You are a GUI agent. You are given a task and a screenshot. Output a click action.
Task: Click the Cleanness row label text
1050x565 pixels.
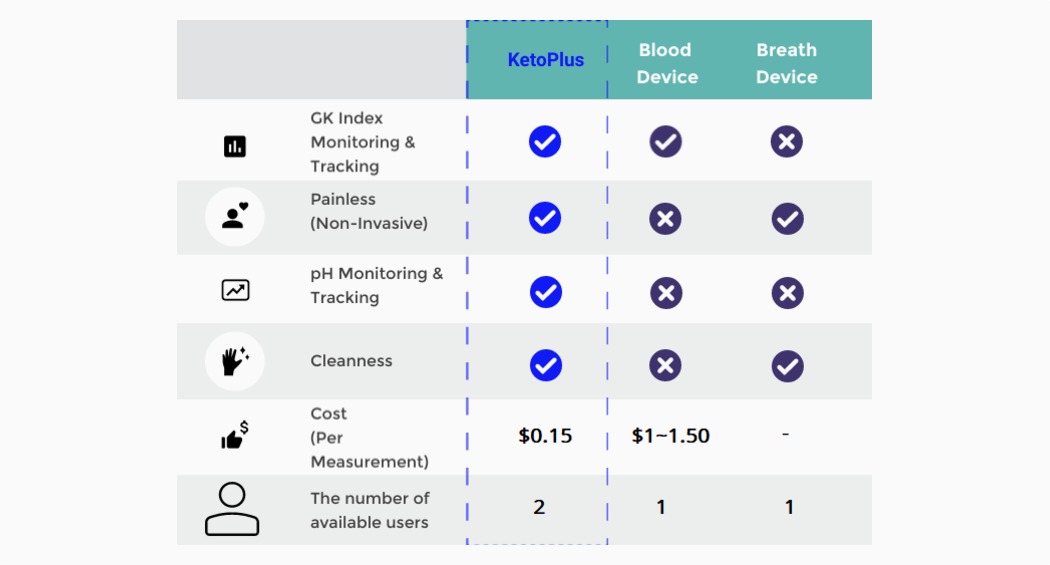[351, 361]
